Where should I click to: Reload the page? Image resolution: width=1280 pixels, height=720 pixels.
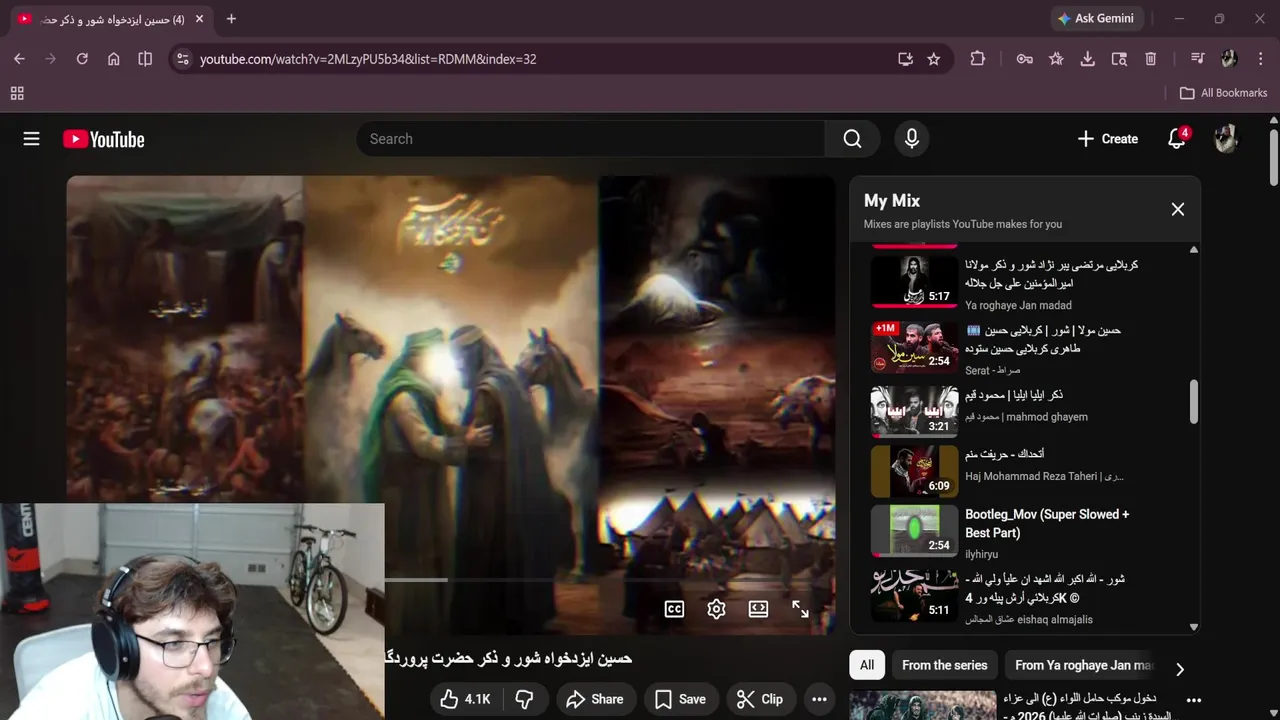coord(82,59)
